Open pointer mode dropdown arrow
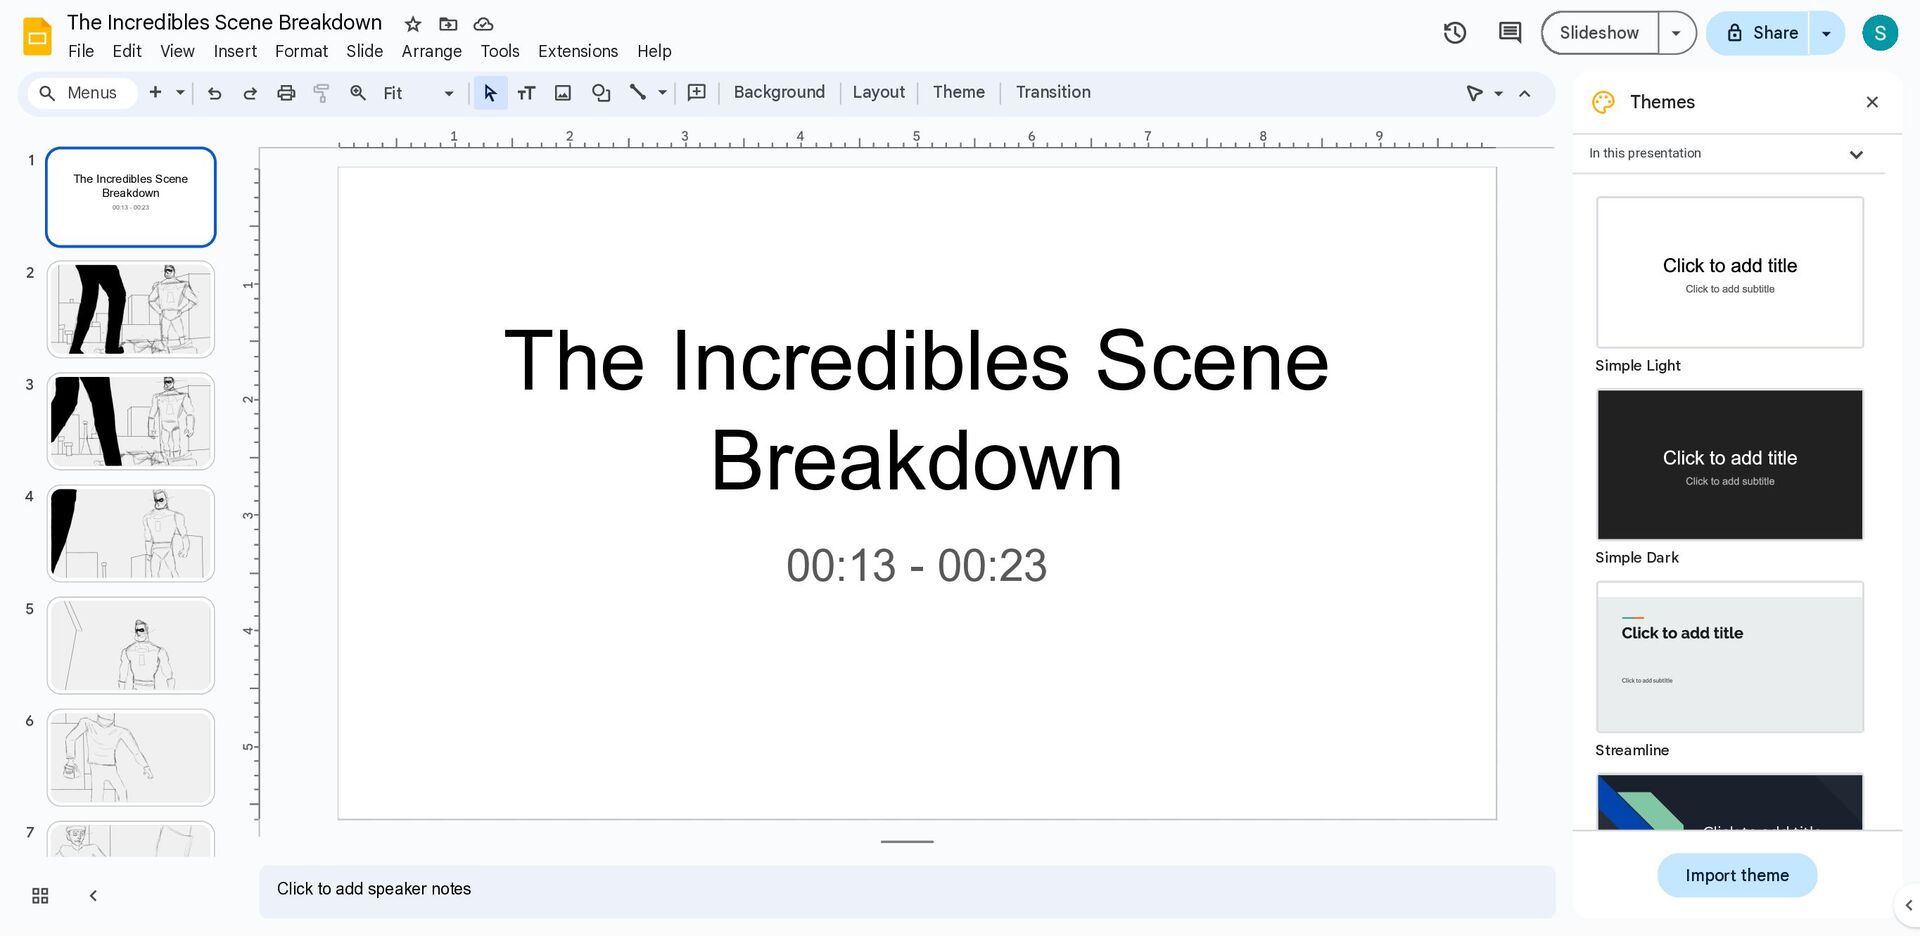Screen dimensions: 1920x936 [x=1498, y=93]
